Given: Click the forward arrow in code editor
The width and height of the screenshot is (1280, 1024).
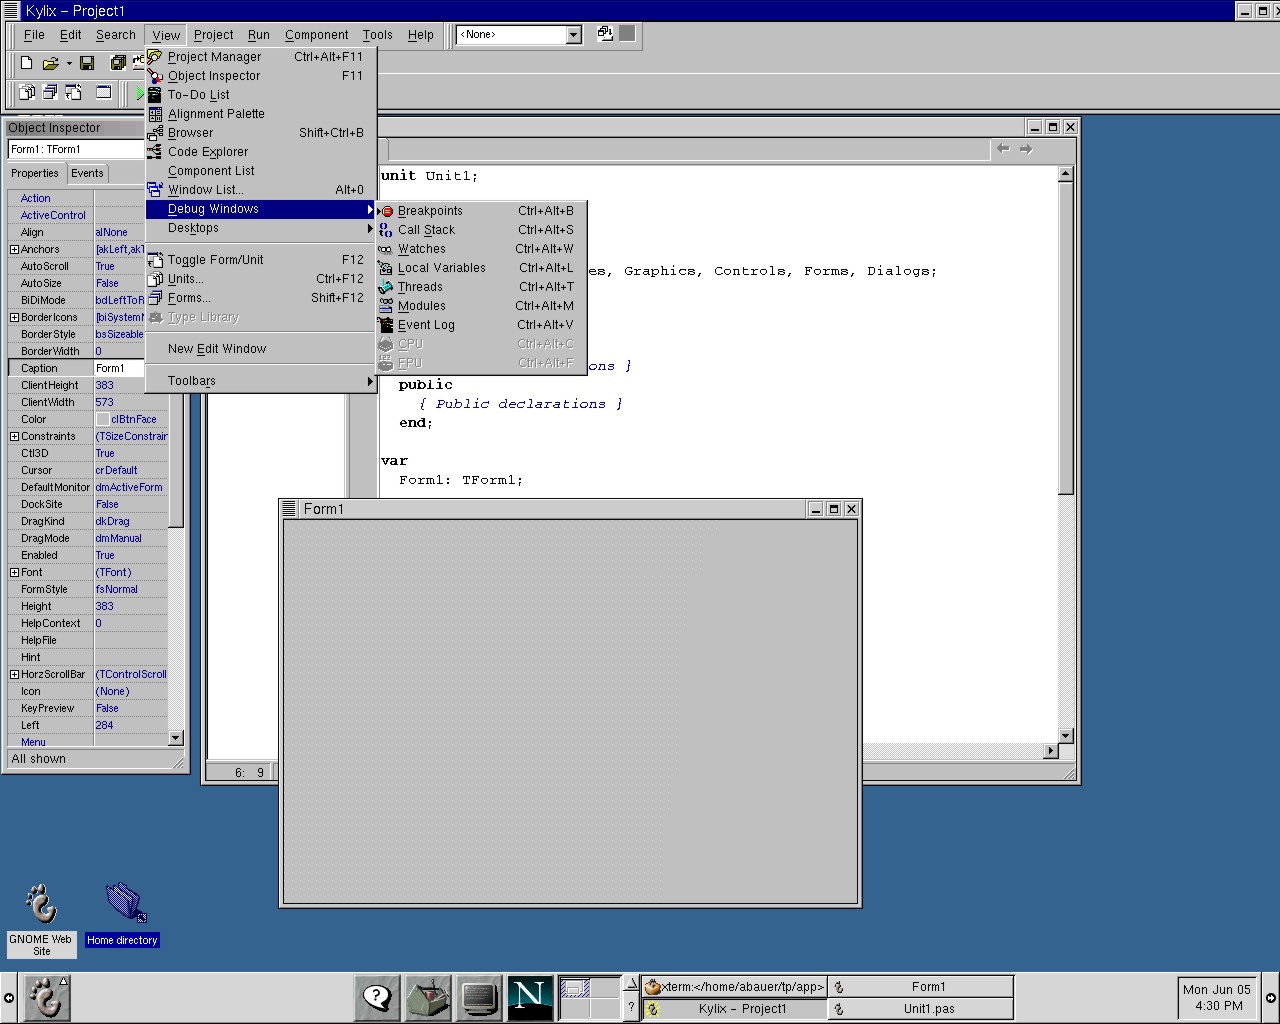Looking at the screenshot, I should [x=1026, y=149].
